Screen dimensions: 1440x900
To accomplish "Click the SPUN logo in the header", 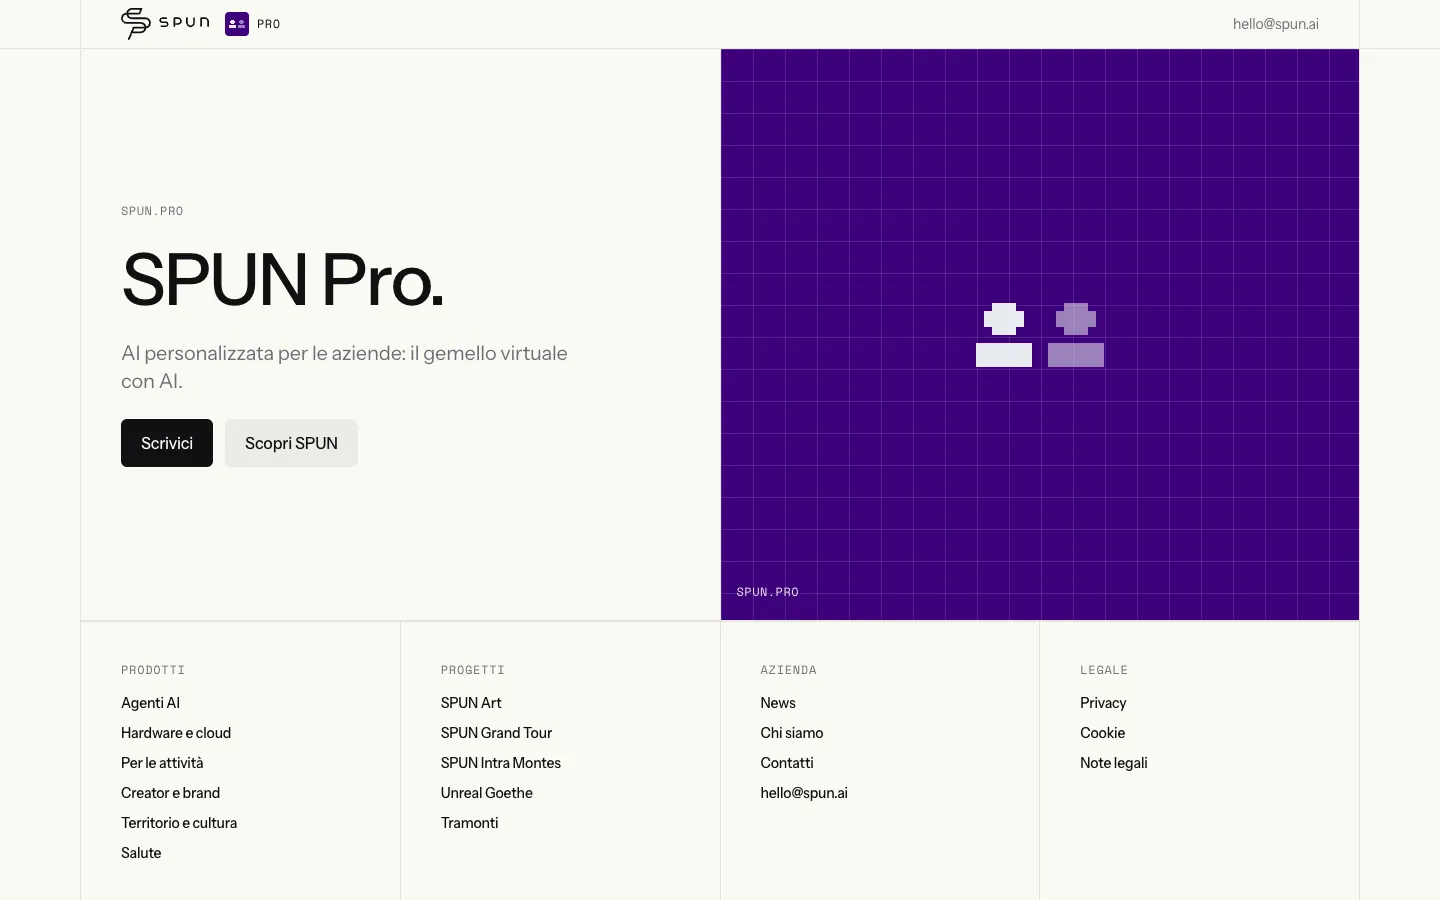I will pyautogui.click(x=165, y=23).
